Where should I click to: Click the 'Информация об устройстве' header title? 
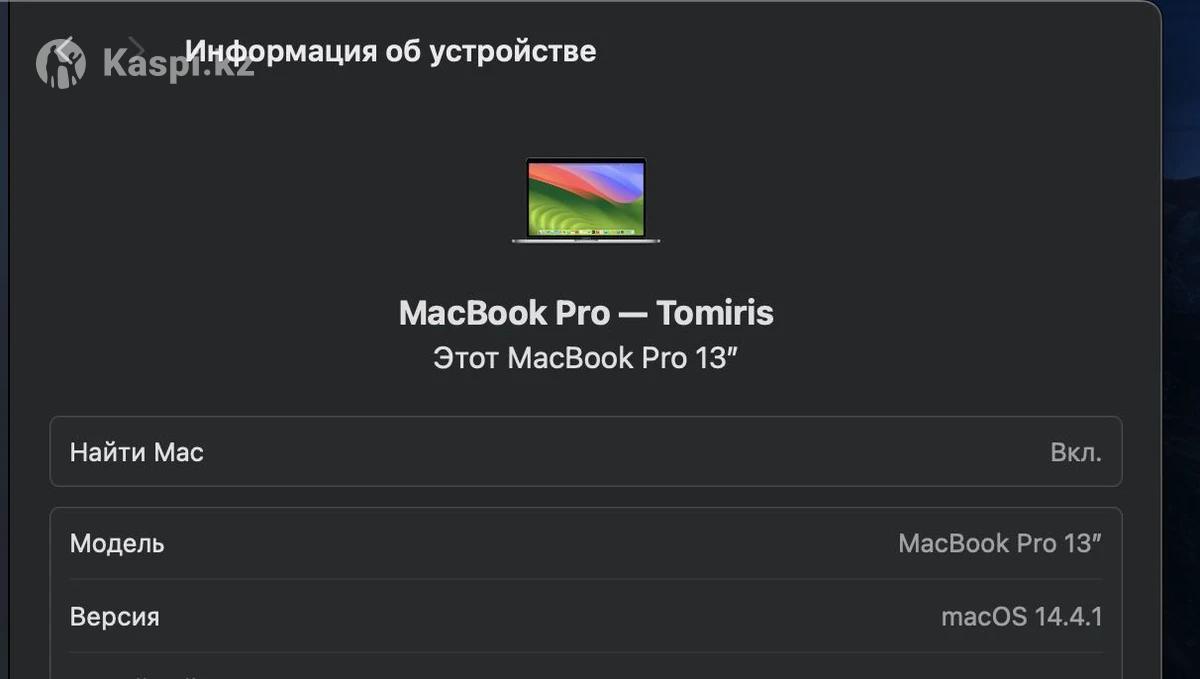pos(391,51)
